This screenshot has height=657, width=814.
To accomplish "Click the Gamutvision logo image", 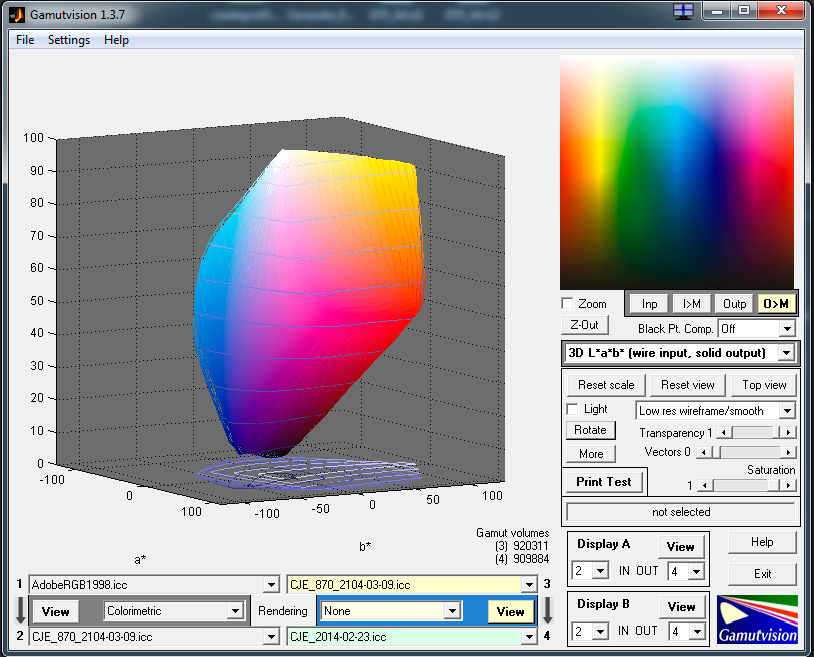I will pyautogui.click(x=758, y=619).
